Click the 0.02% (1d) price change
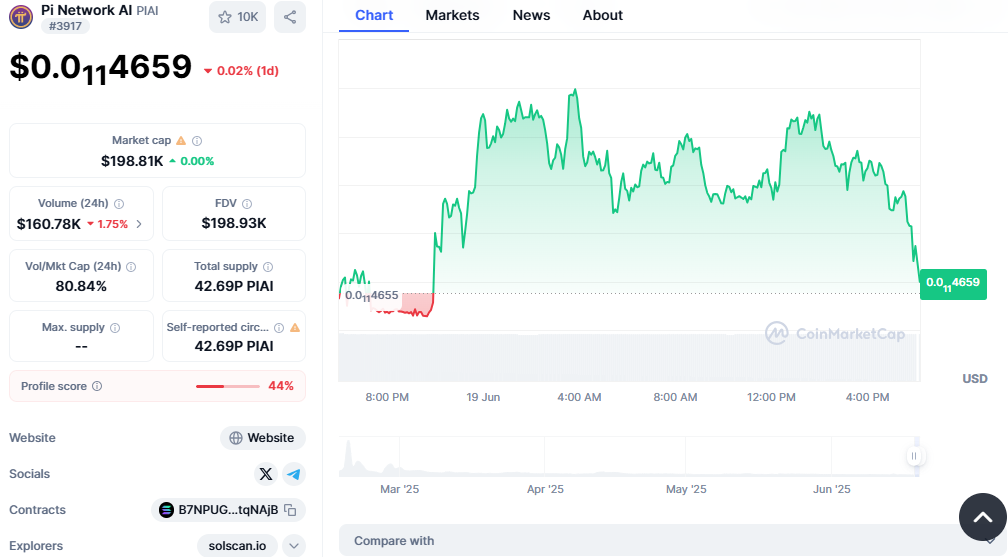This screenshot has height=557, width=1008. (242, 71)
